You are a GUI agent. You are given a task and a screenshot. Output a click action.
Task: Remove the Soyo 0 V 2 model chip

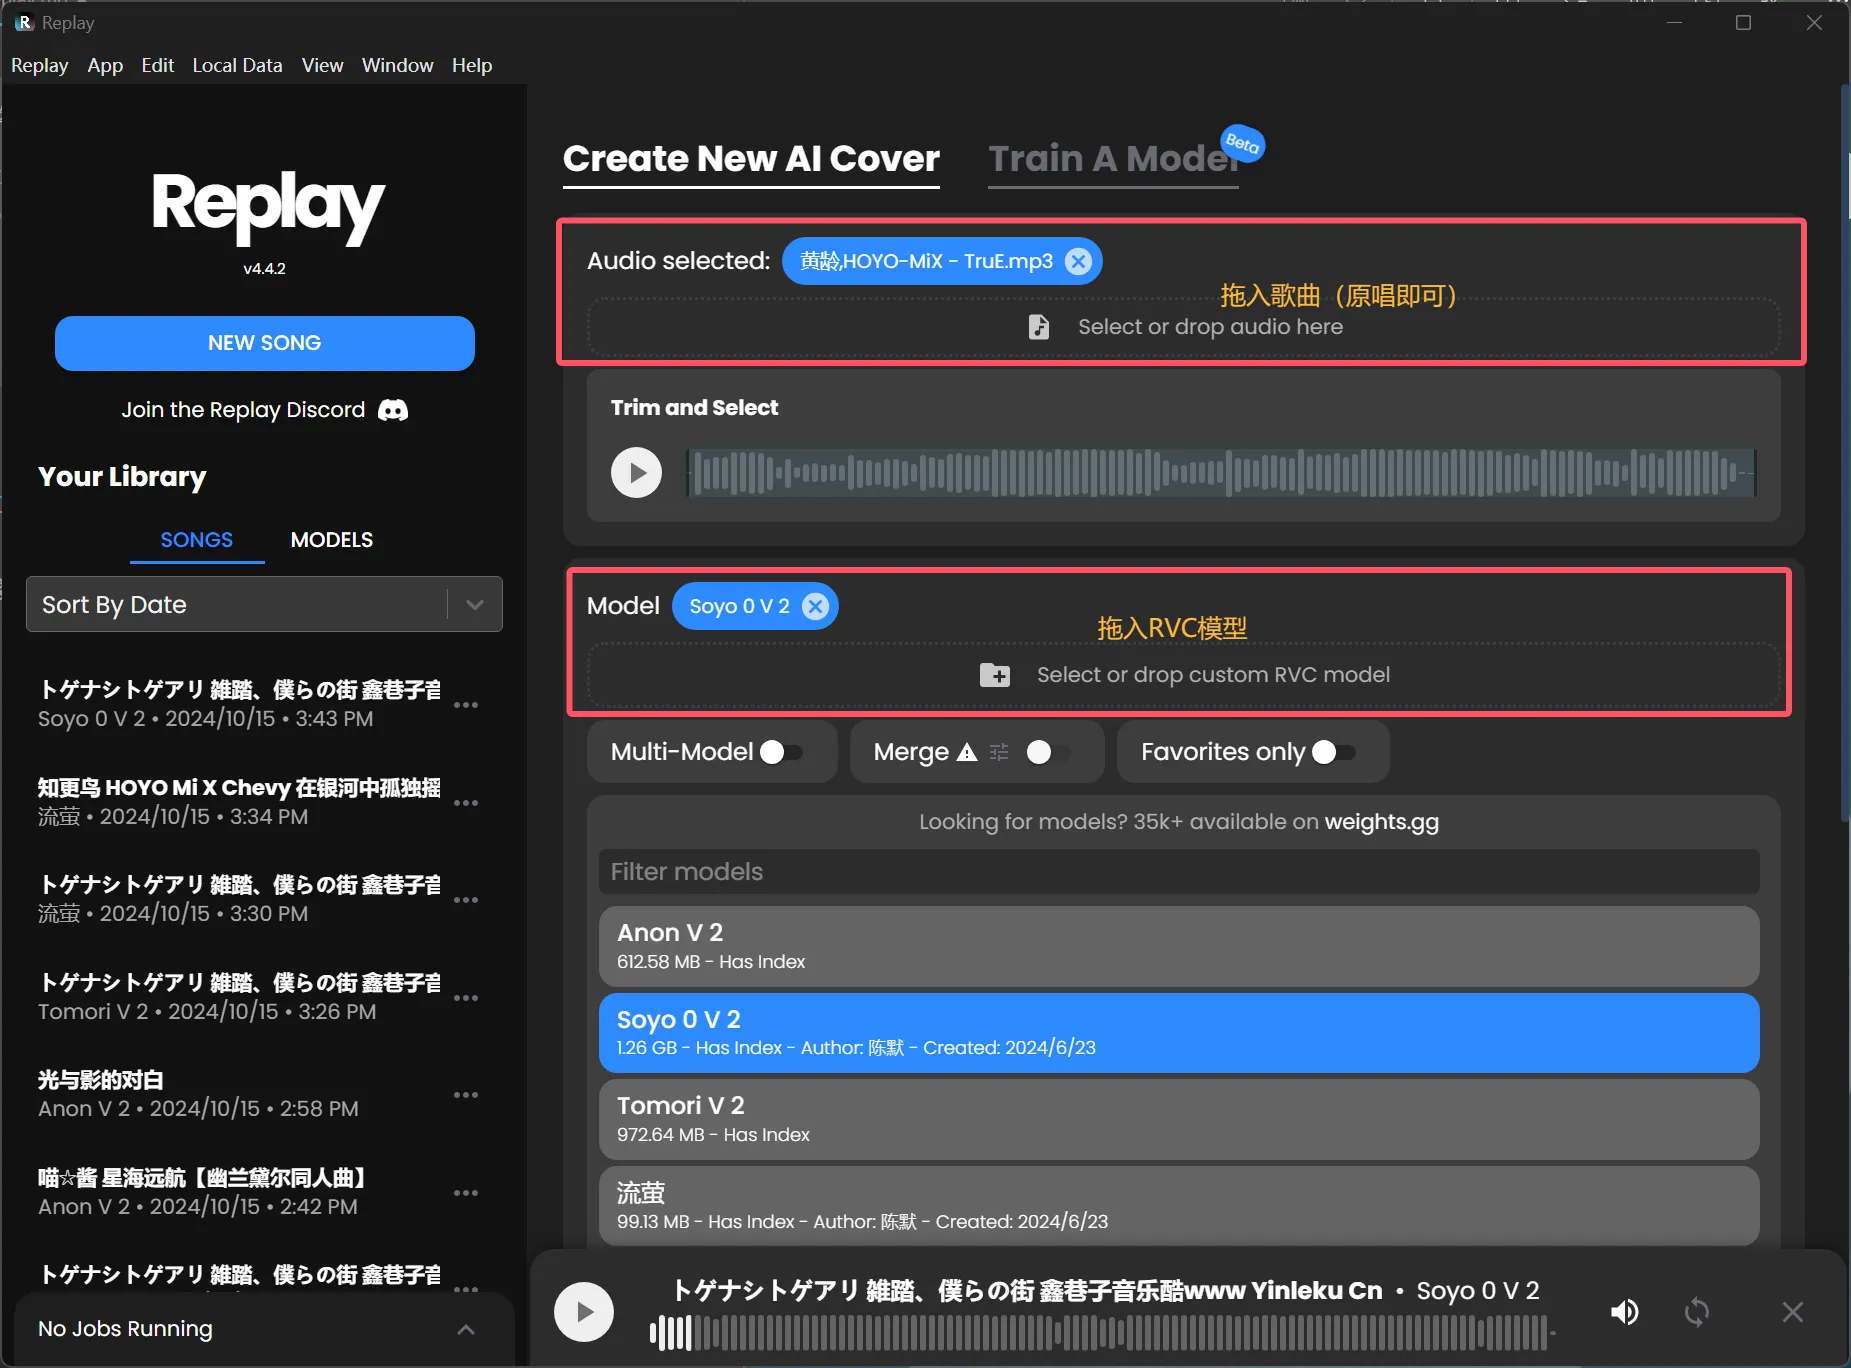pyautogui.click(x=815, y=606)
